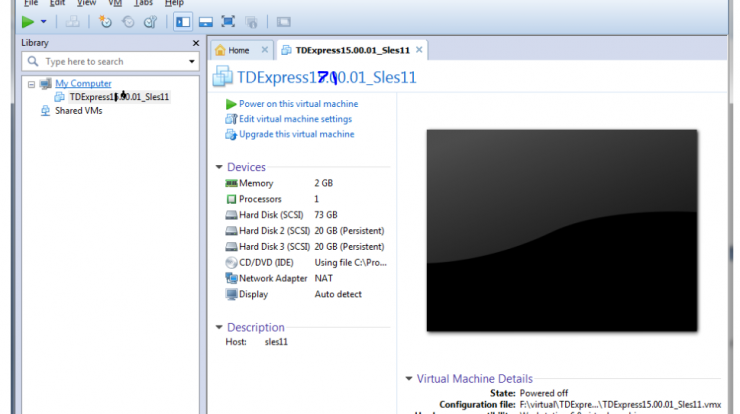This screenshot has width=740, height=414.
Task: Collapse the Devices section
Action: (x=219, y=167)
